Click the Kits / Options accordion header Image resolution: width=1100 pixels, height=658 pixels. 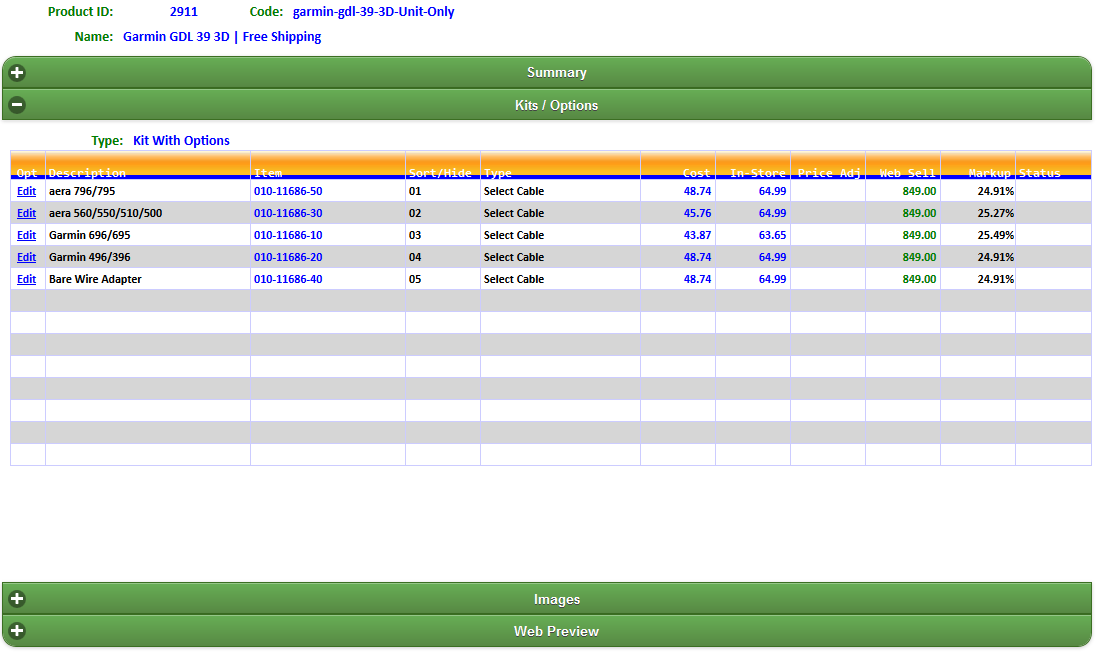coord(547,105)
